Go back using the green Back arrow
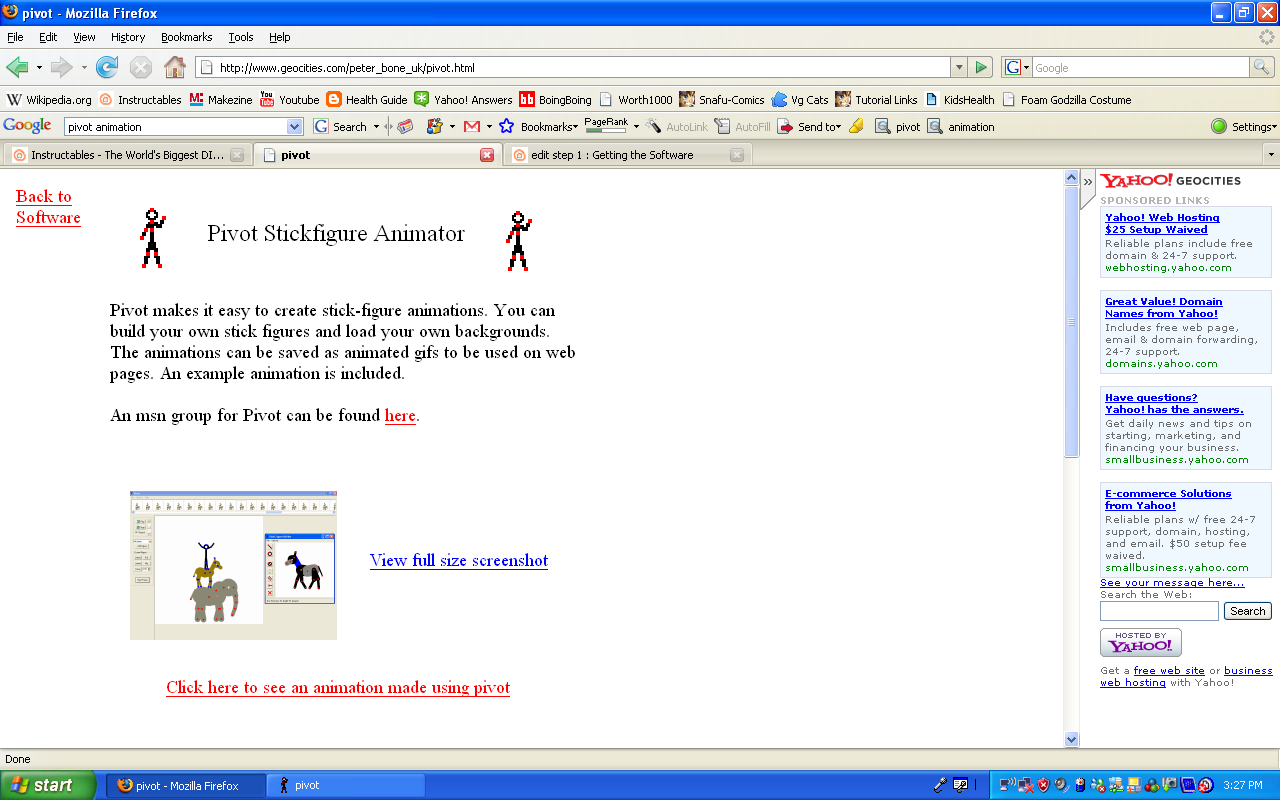The width and height of the screenshot is (1280, 800). point(17,68)
